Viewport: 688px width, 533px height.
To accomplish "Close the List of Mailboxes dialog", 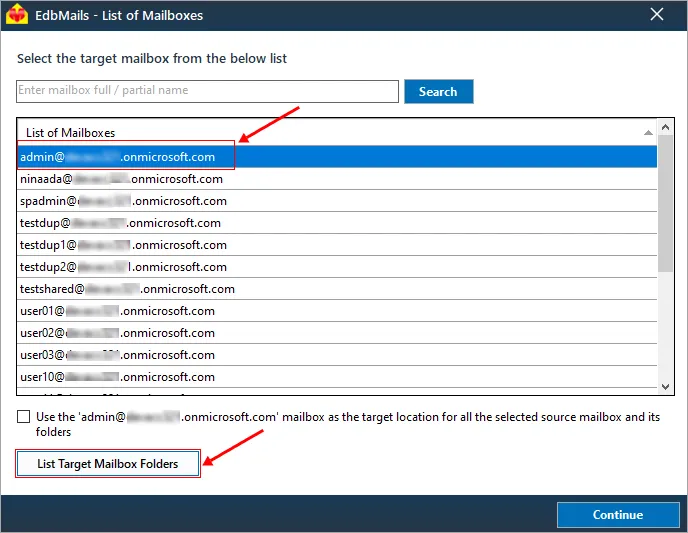I will coord(656,14).
